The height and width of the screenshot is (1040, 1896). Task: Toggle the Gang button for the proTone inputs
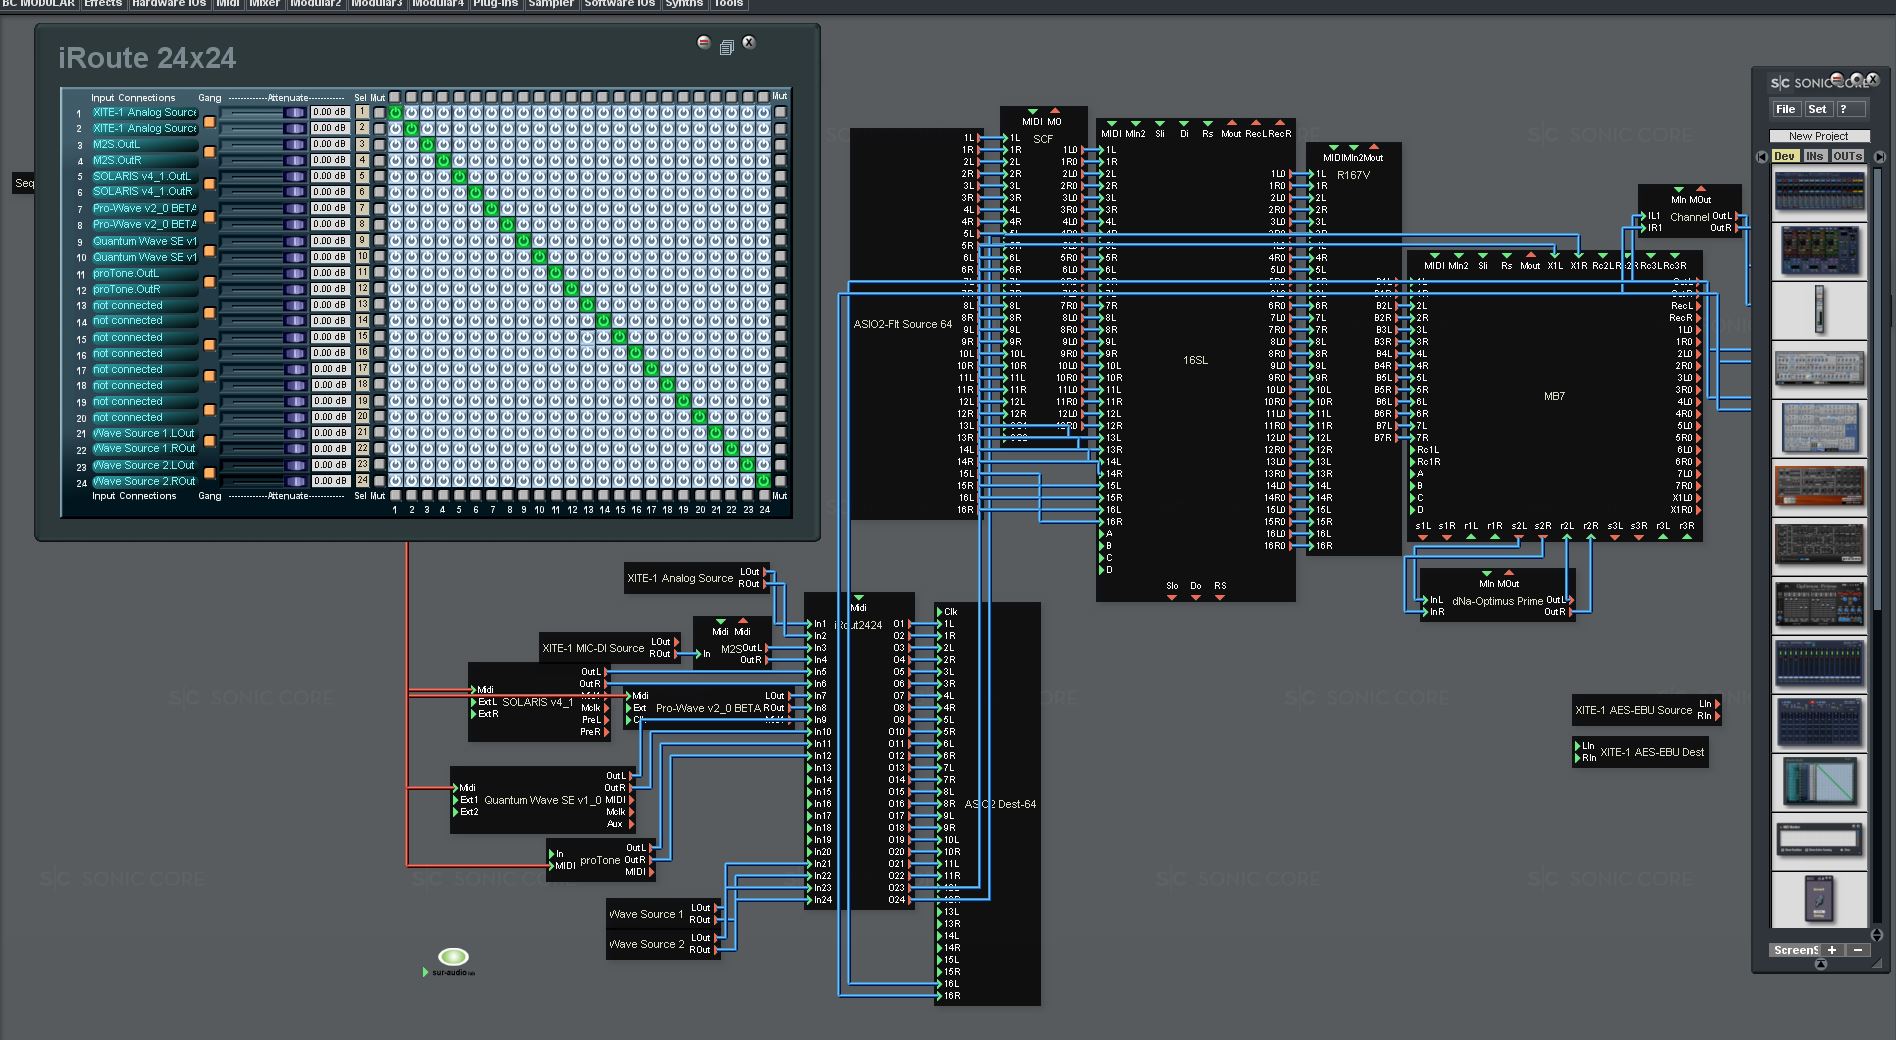tap(209, 281)
